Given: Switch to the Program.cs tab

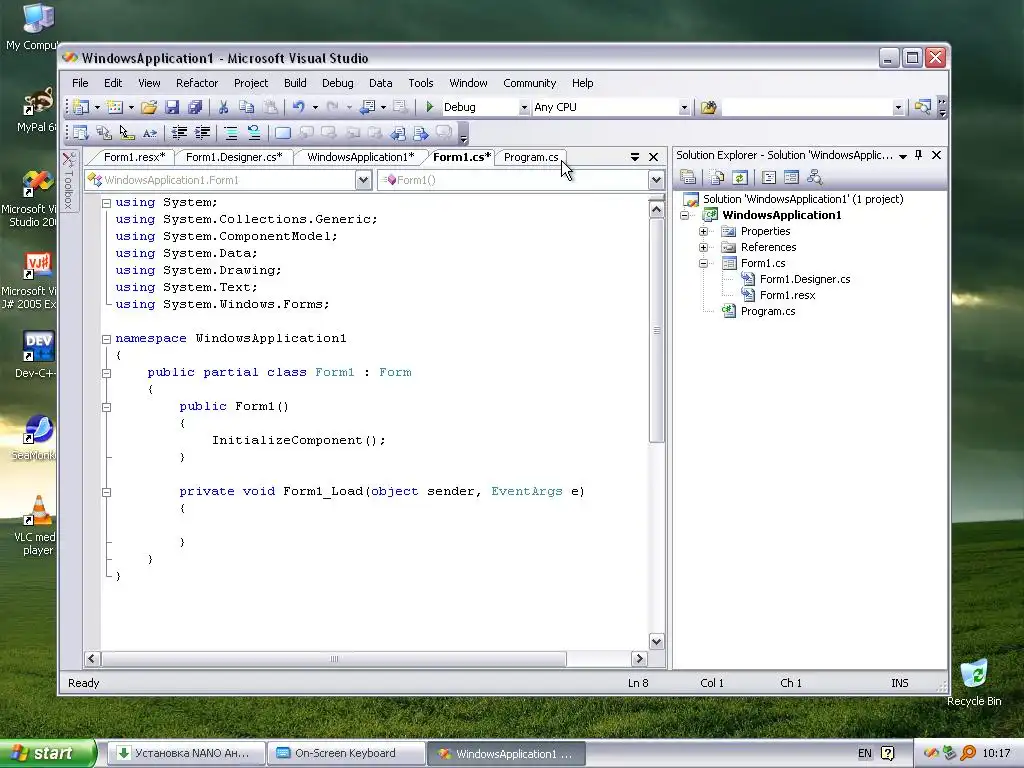Looking at the screenshot, I should (531, 157).
